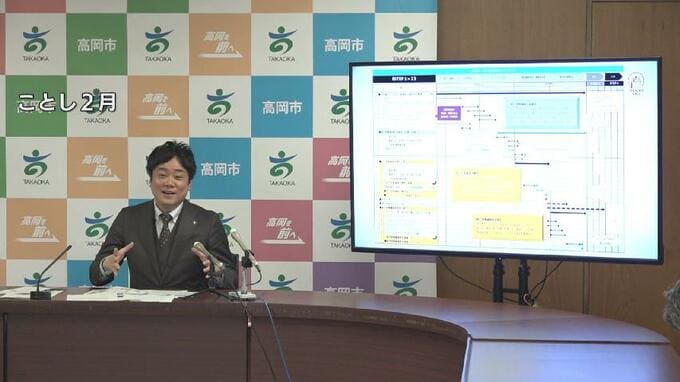Click the purple callout box on the slide
680x382 pixels.
[448, 113]
